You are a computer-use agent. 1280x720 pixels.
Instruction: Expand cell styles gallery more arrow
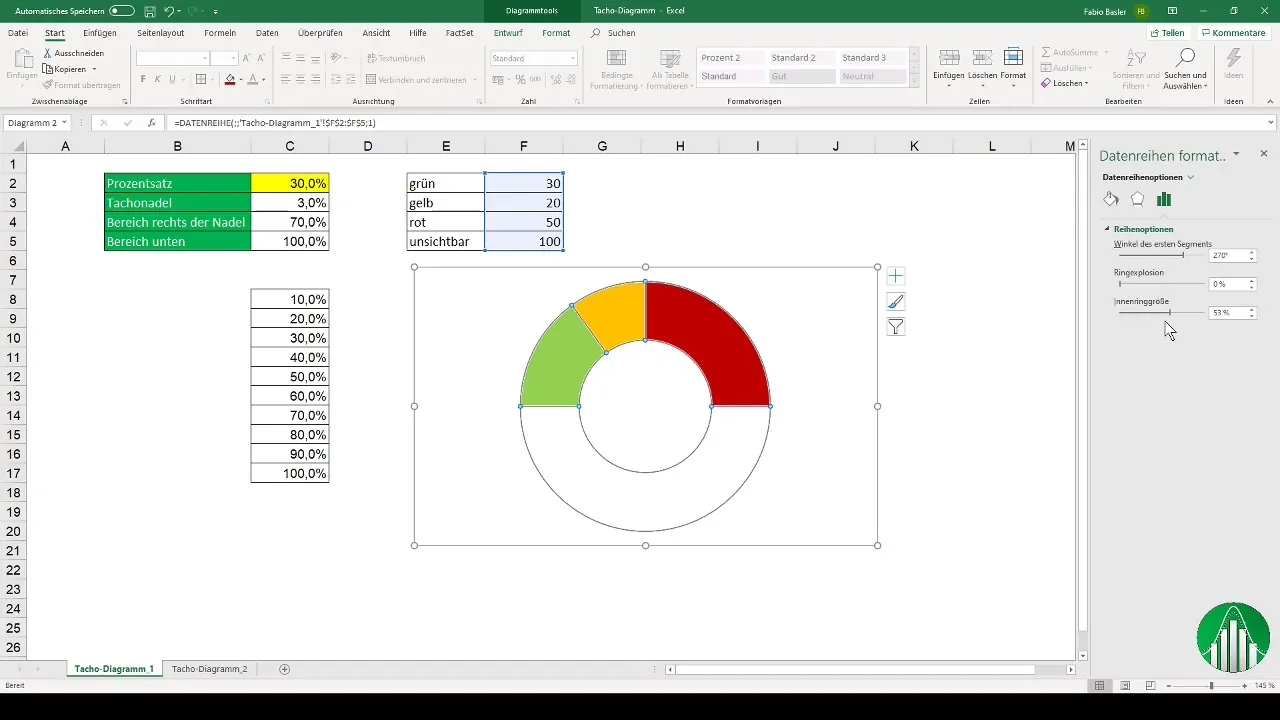[913, 81]
